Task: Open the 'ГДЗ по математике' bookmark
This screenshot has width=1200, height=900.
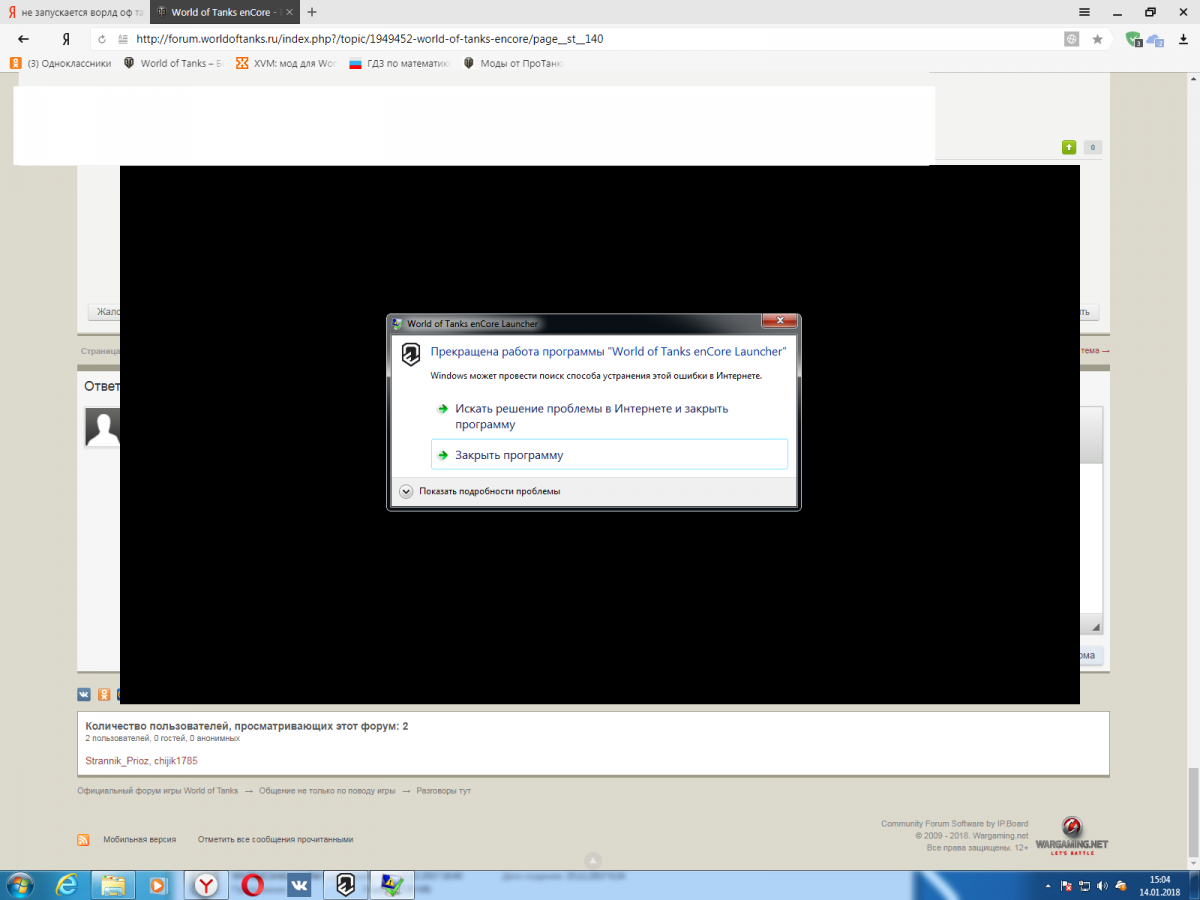Action: pos(398,63)
